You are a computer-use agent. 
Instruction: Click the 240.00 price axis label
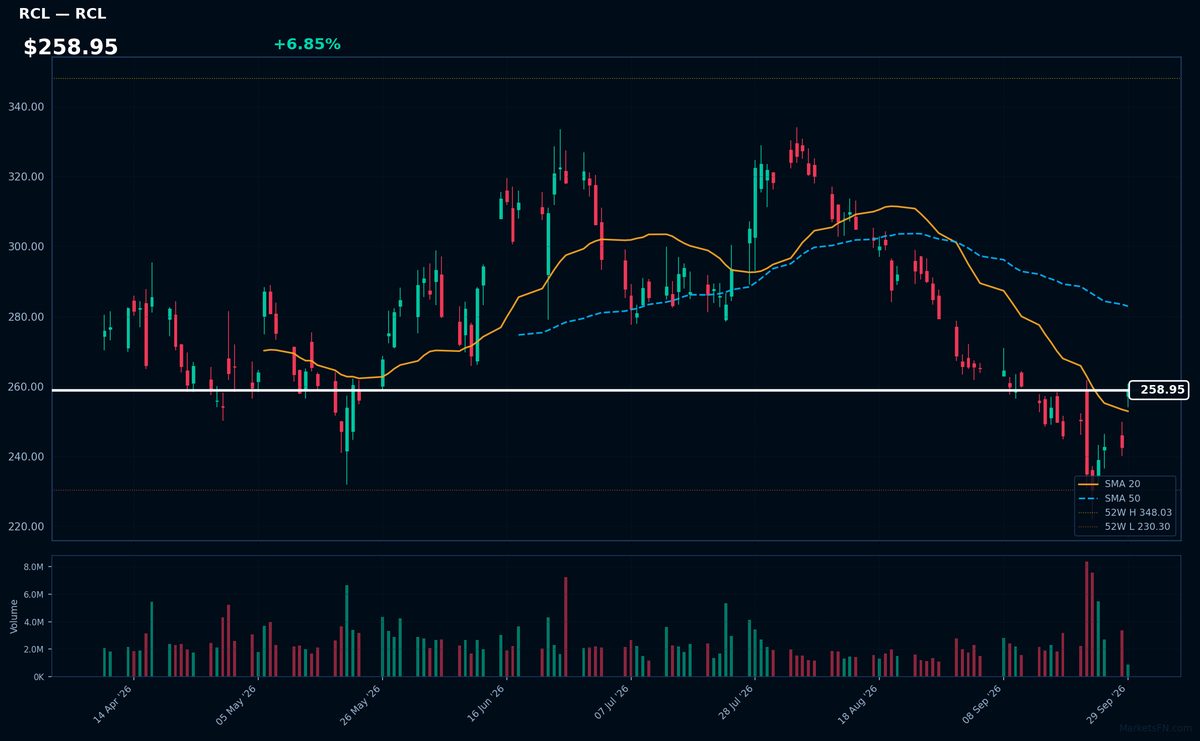click(x=26, y=457)
